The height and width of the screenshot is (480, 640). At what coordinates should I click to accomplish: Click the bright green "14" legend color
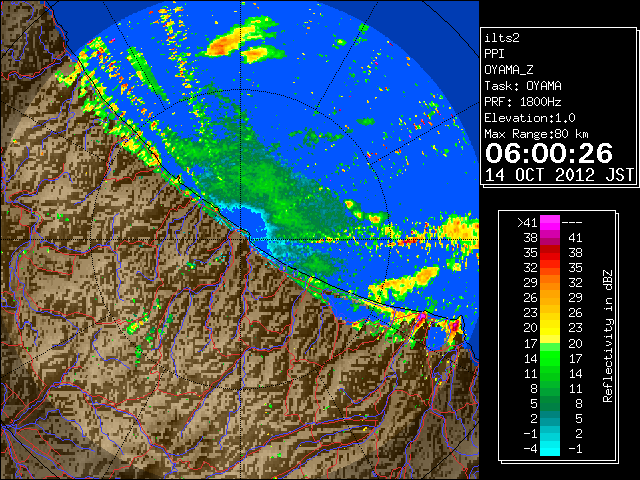point(549,358)
